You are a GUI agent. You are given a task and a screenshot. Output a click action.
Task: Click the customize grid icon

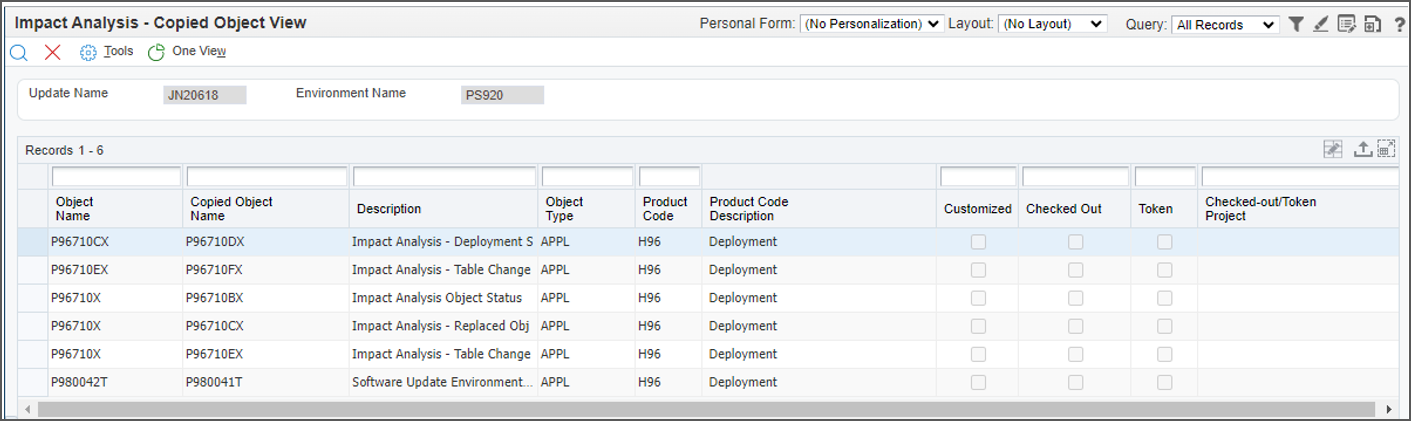pyautogui.click(x=1333, y=149)
